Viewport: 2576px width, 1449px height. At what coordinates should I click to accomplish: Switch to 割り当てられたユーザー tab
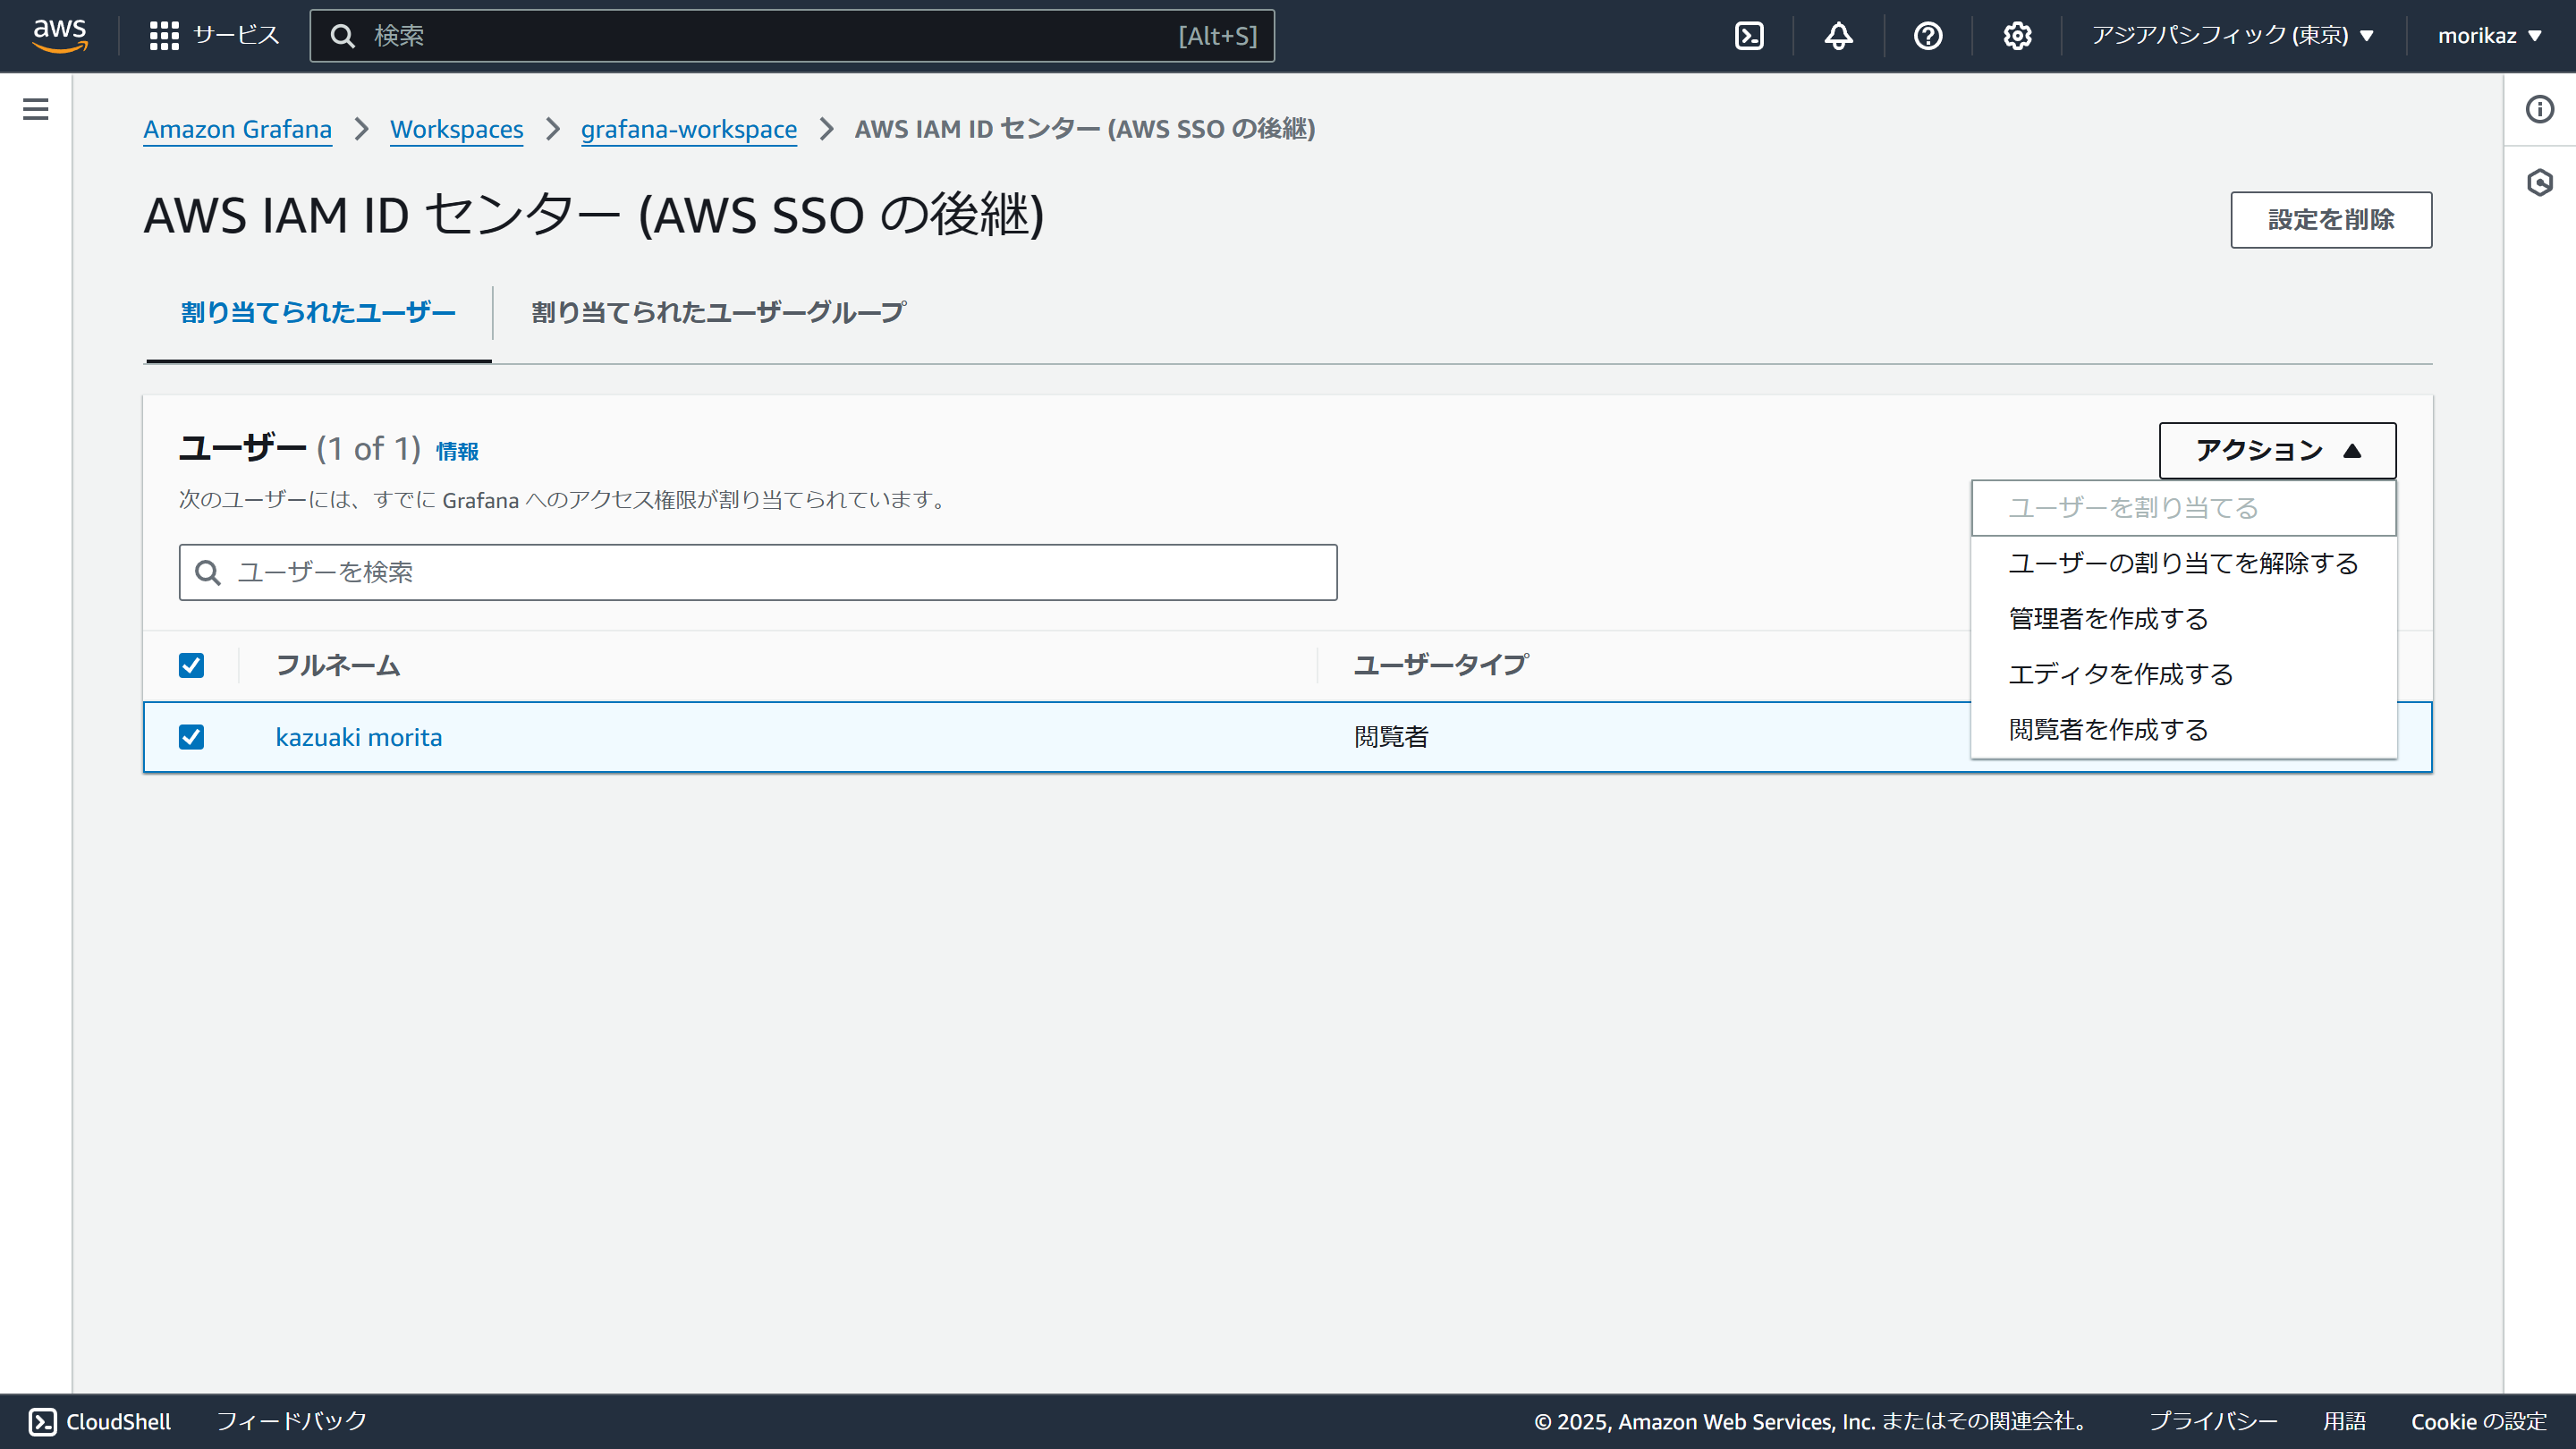point(318,313)
